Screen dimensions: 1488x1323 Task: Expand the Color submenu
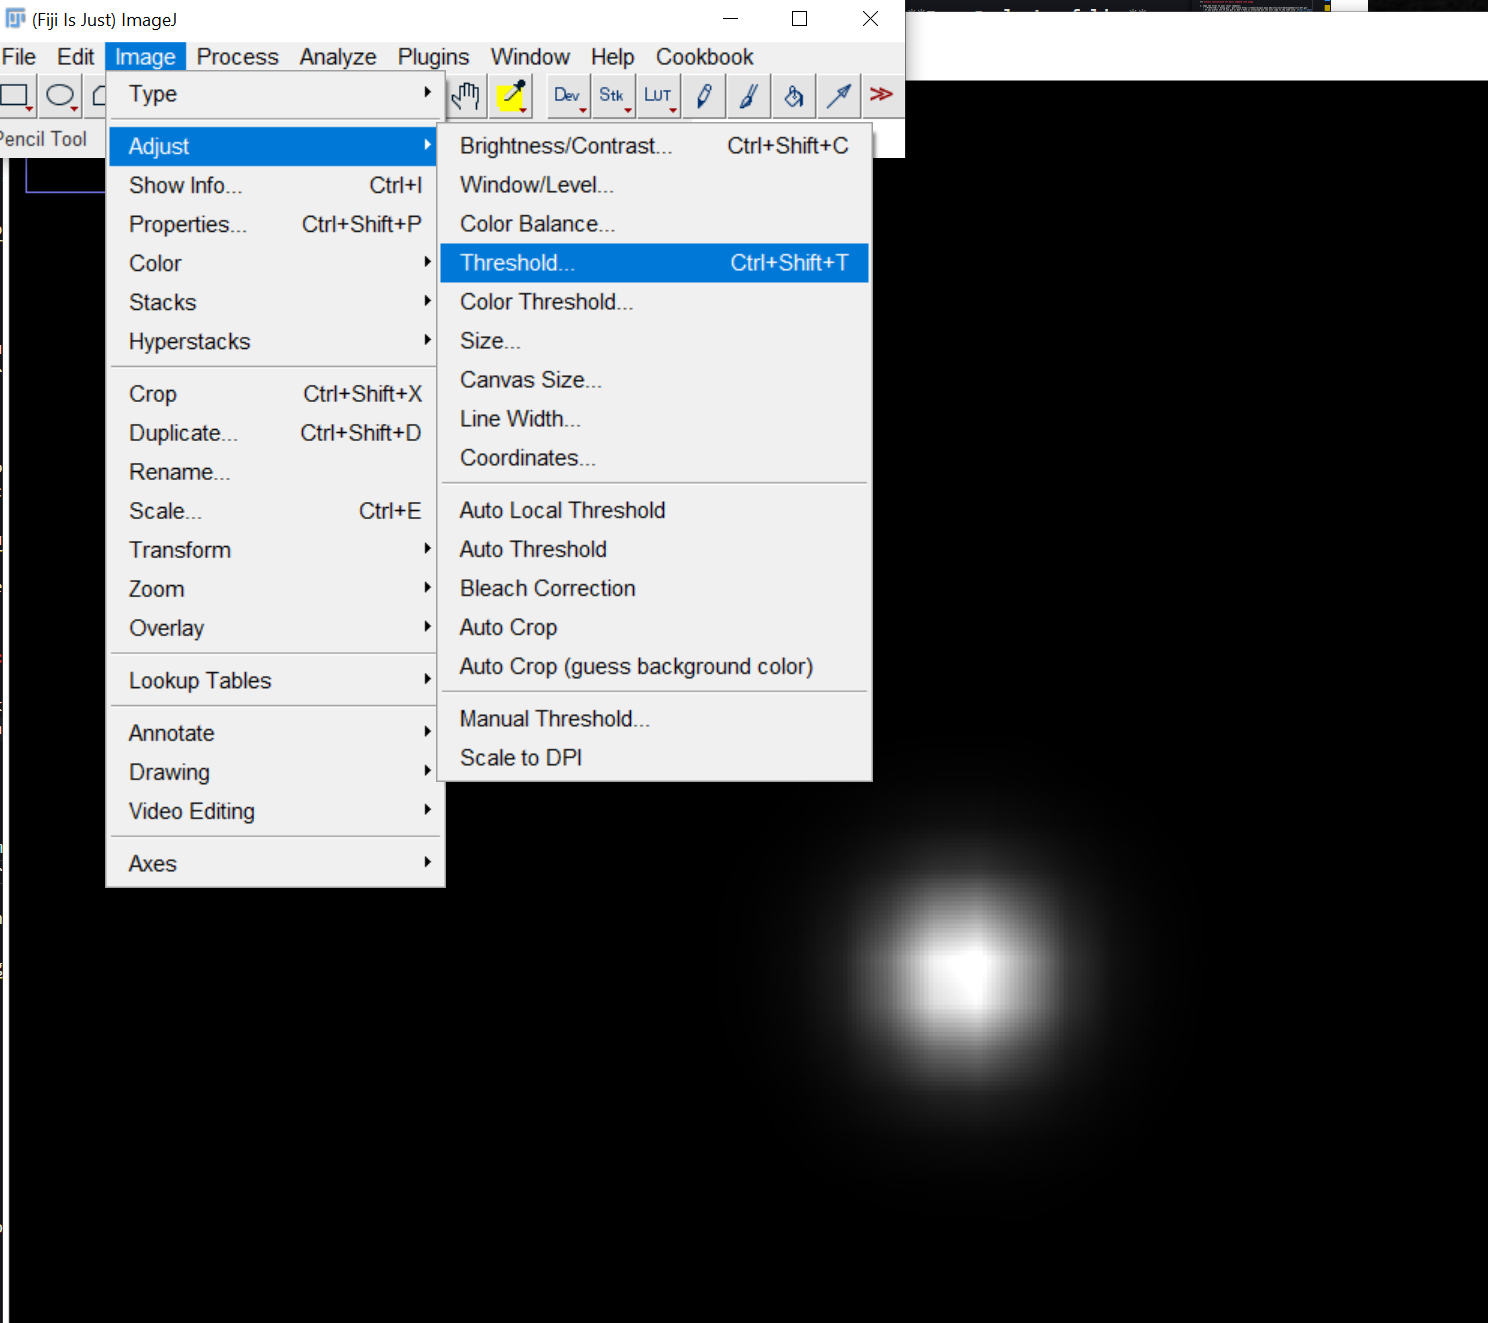pos(275,263)
